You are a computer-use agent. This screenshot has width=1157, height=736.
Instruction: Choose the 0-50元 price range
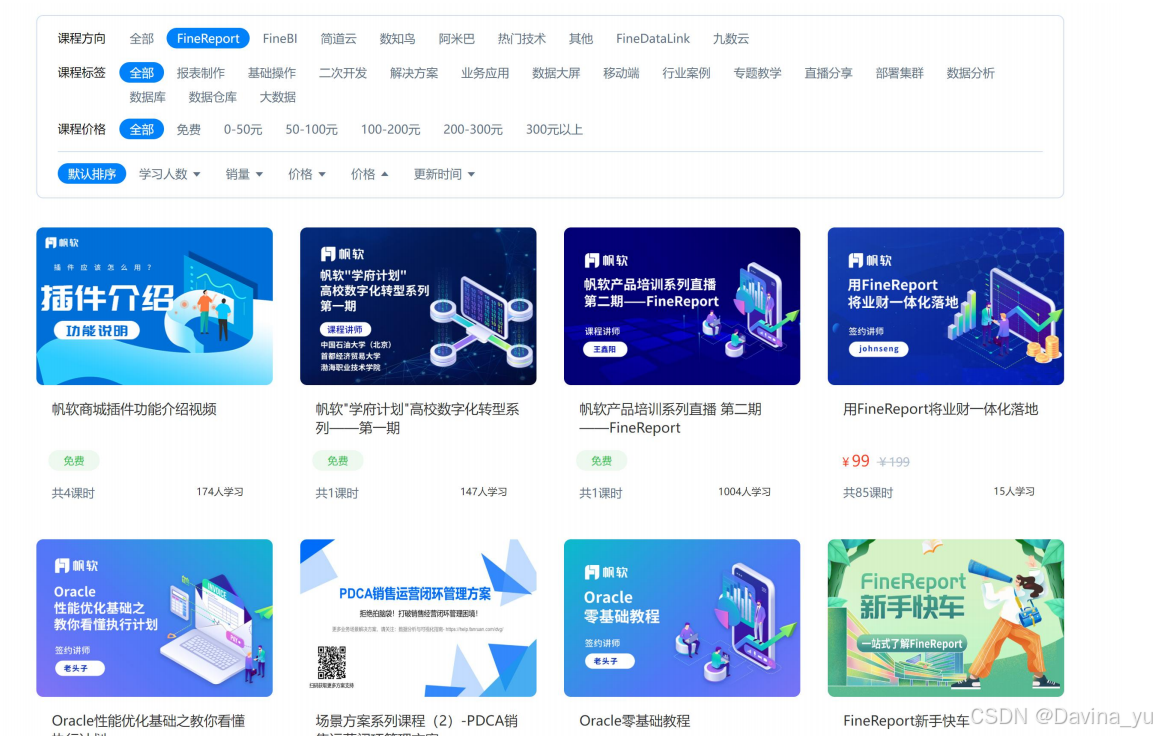243,129
